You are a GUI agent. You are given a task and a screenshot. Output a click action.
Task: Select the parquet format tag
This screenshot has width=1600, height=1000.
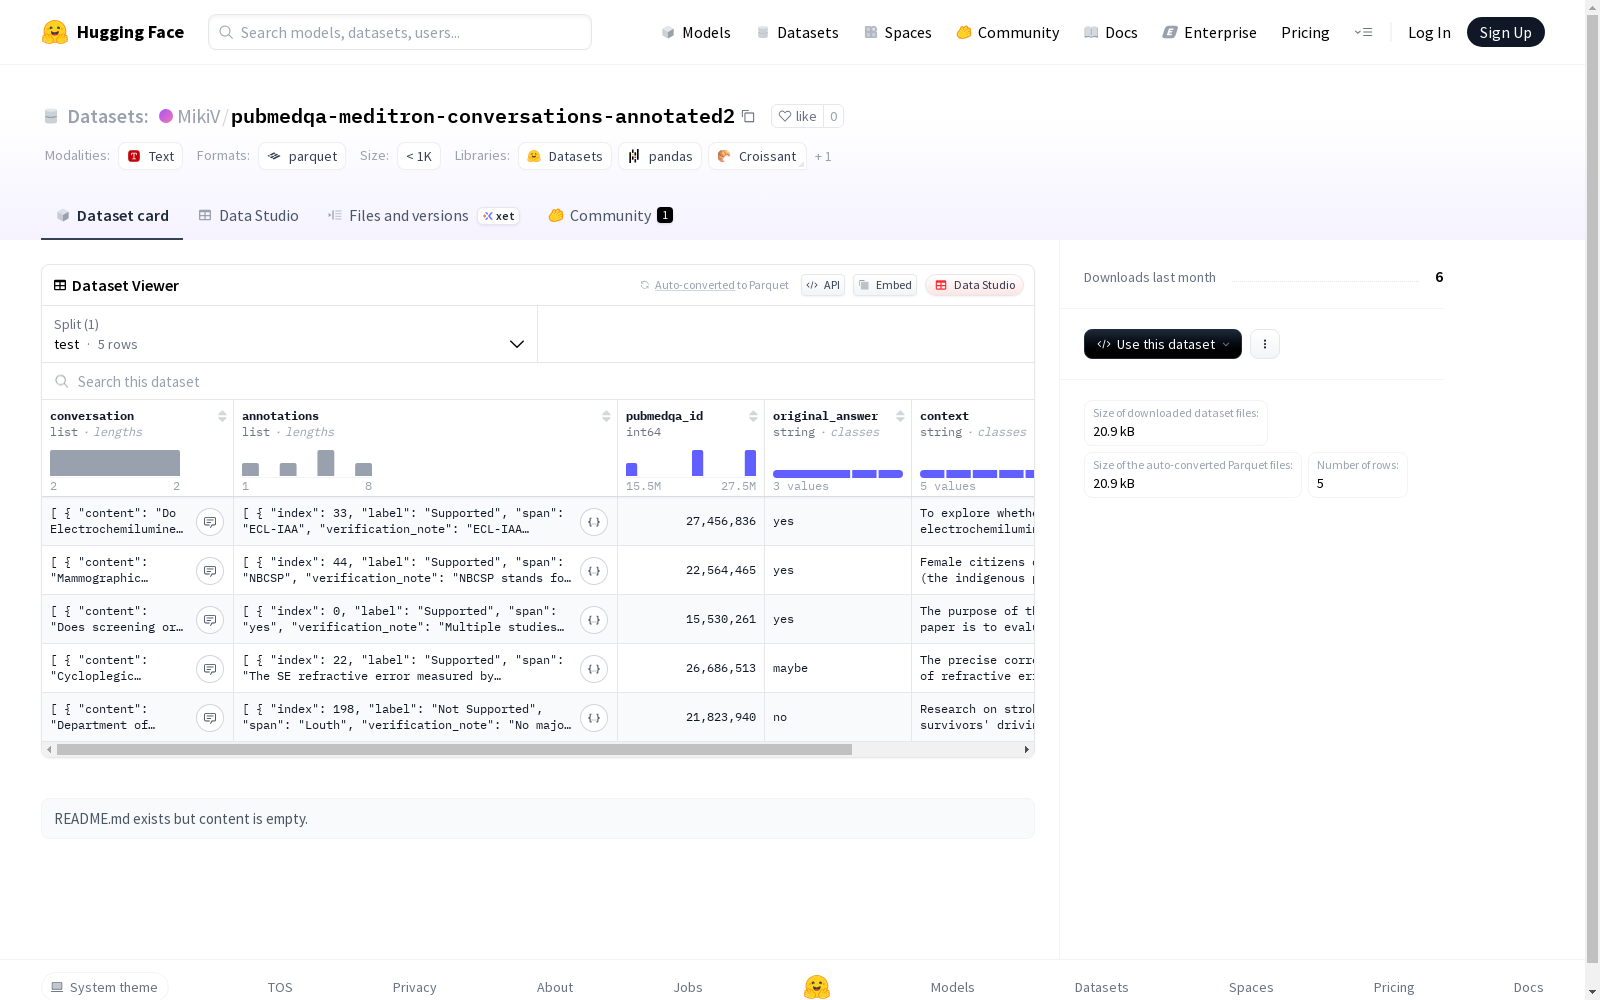tap(302, 156)
